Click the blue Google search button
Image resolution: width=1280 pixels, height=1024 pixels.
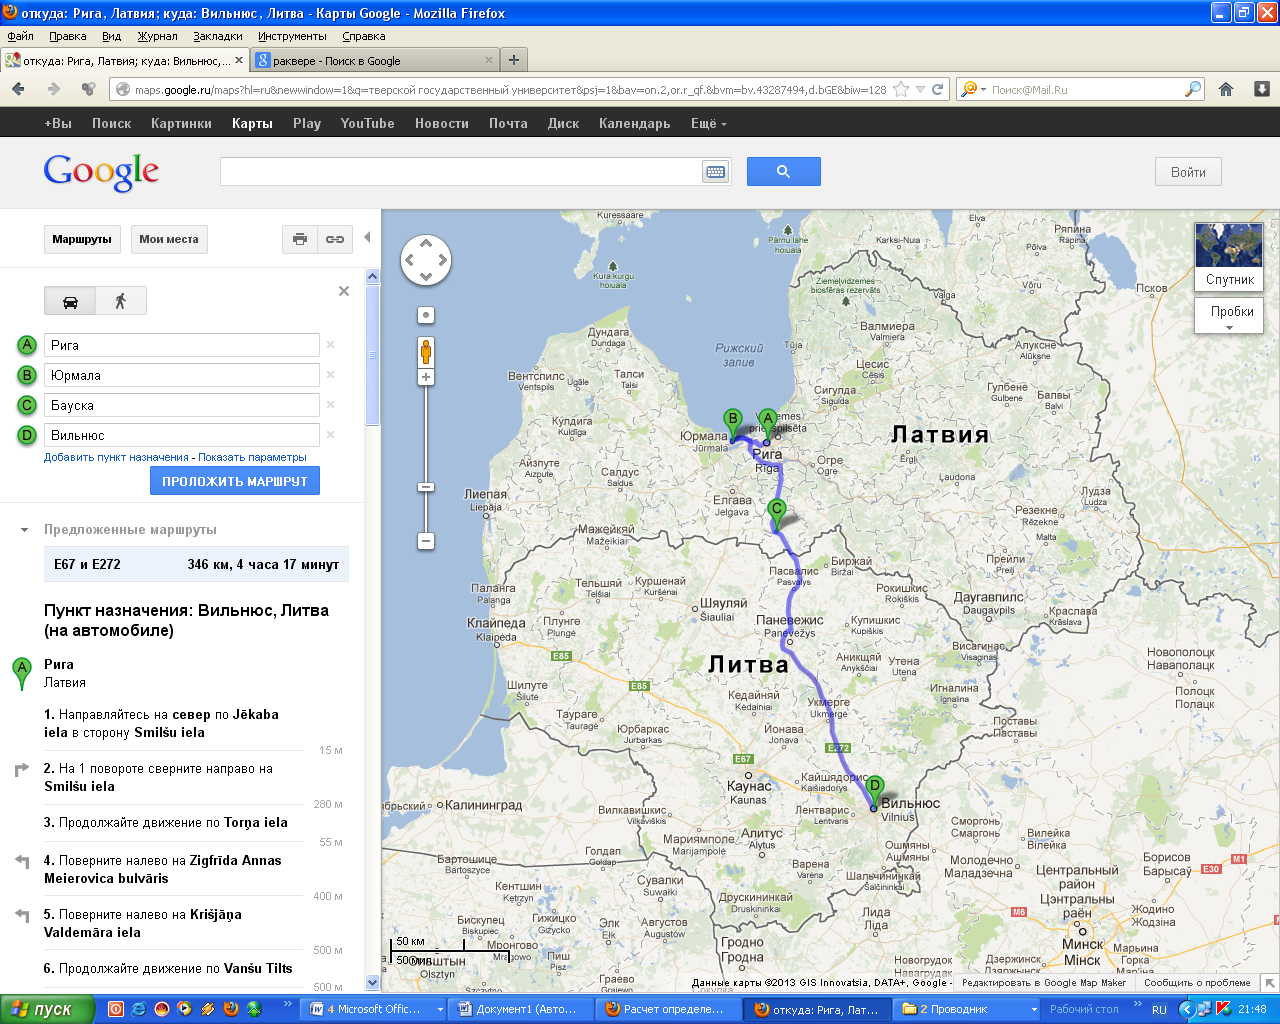(784, 172)
